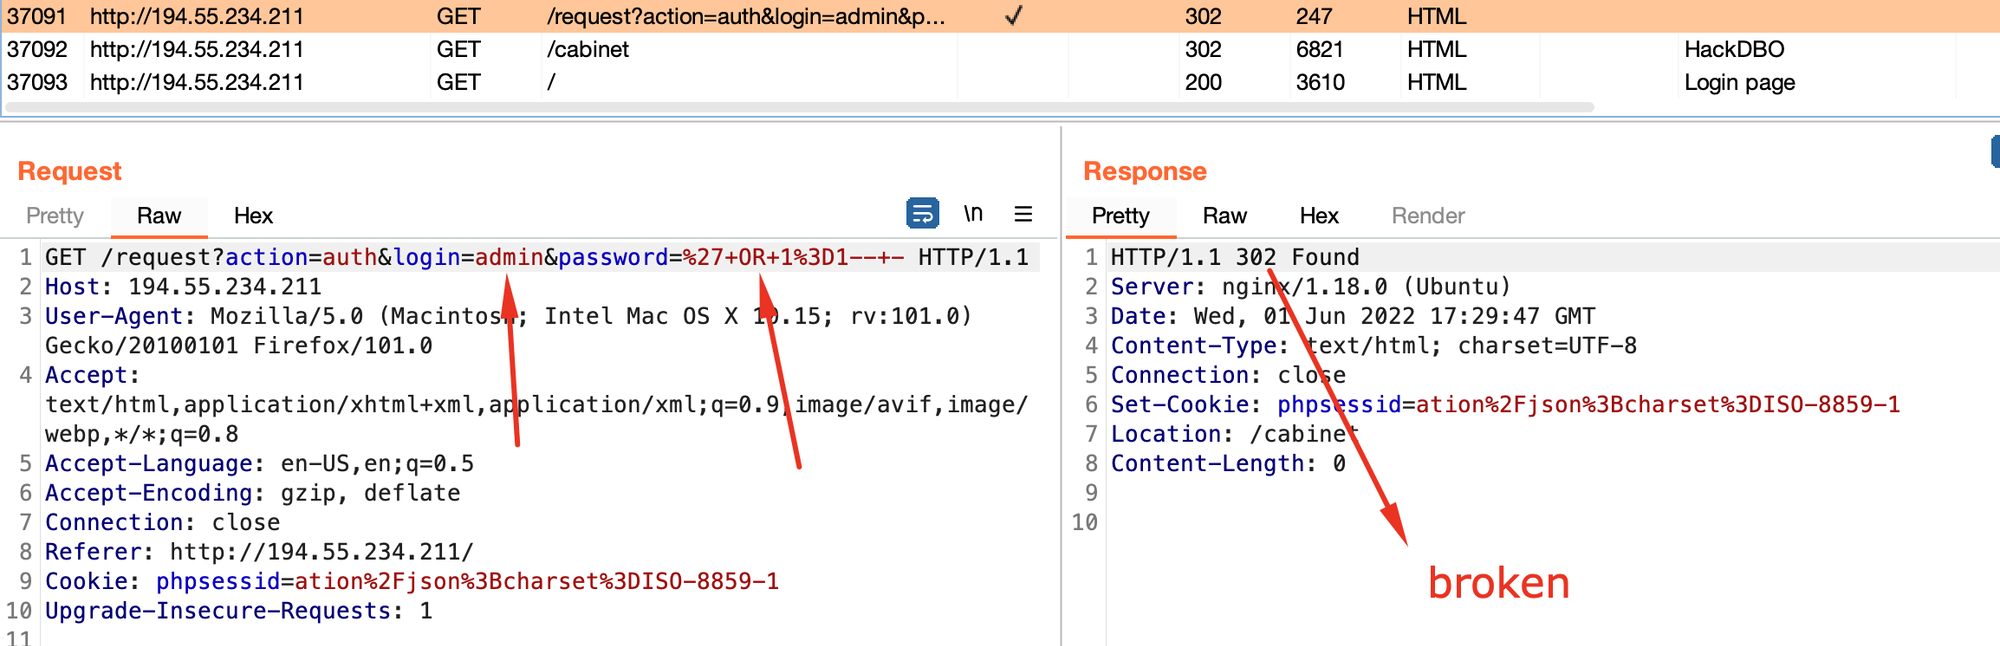
Task: Click the Content-Length: 0 line
Action: click(1228, 463)
